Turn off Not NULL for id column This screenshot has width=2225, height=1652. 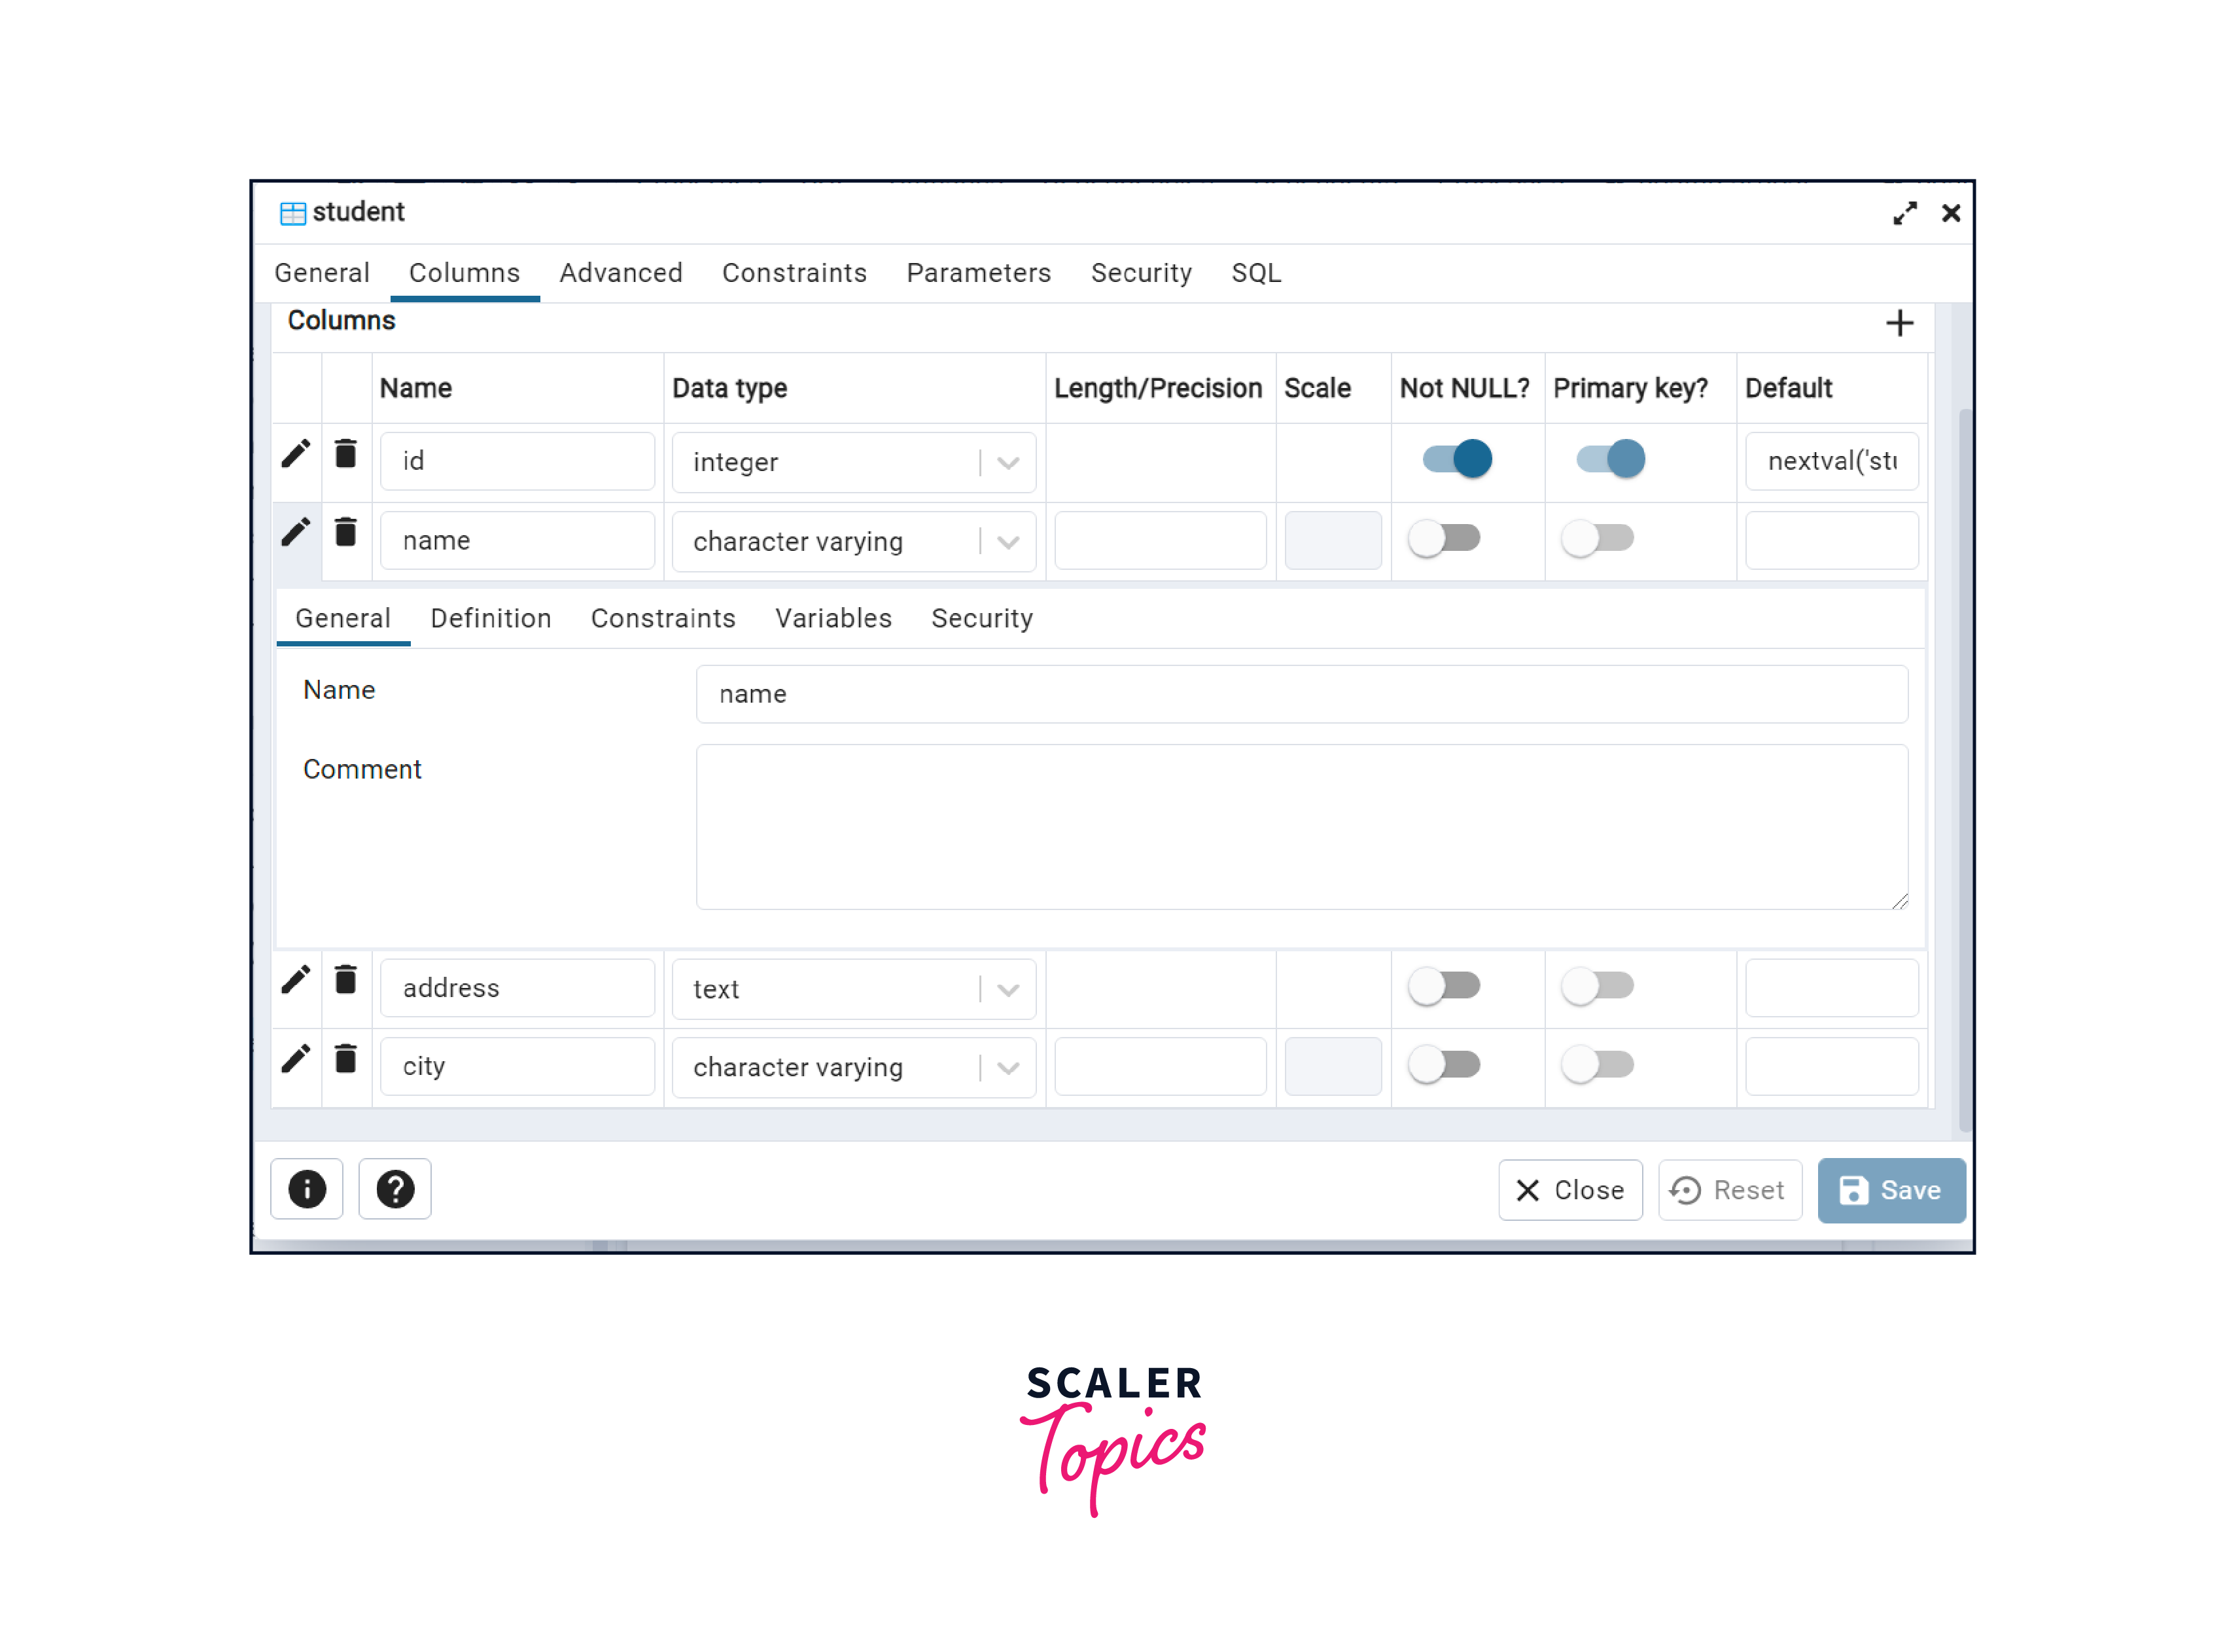pyautogui.click(x=1457, y=459)
